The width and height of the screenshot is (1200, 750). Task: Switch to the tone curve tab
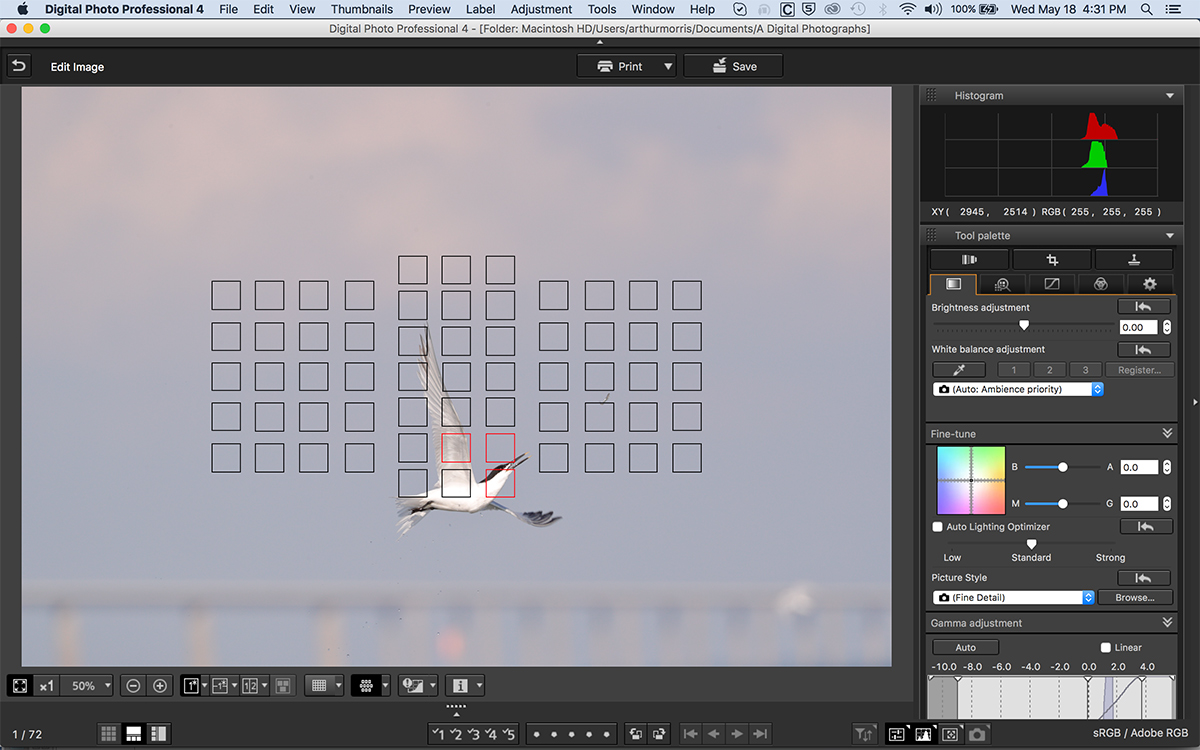click(x=1052, y=284)
